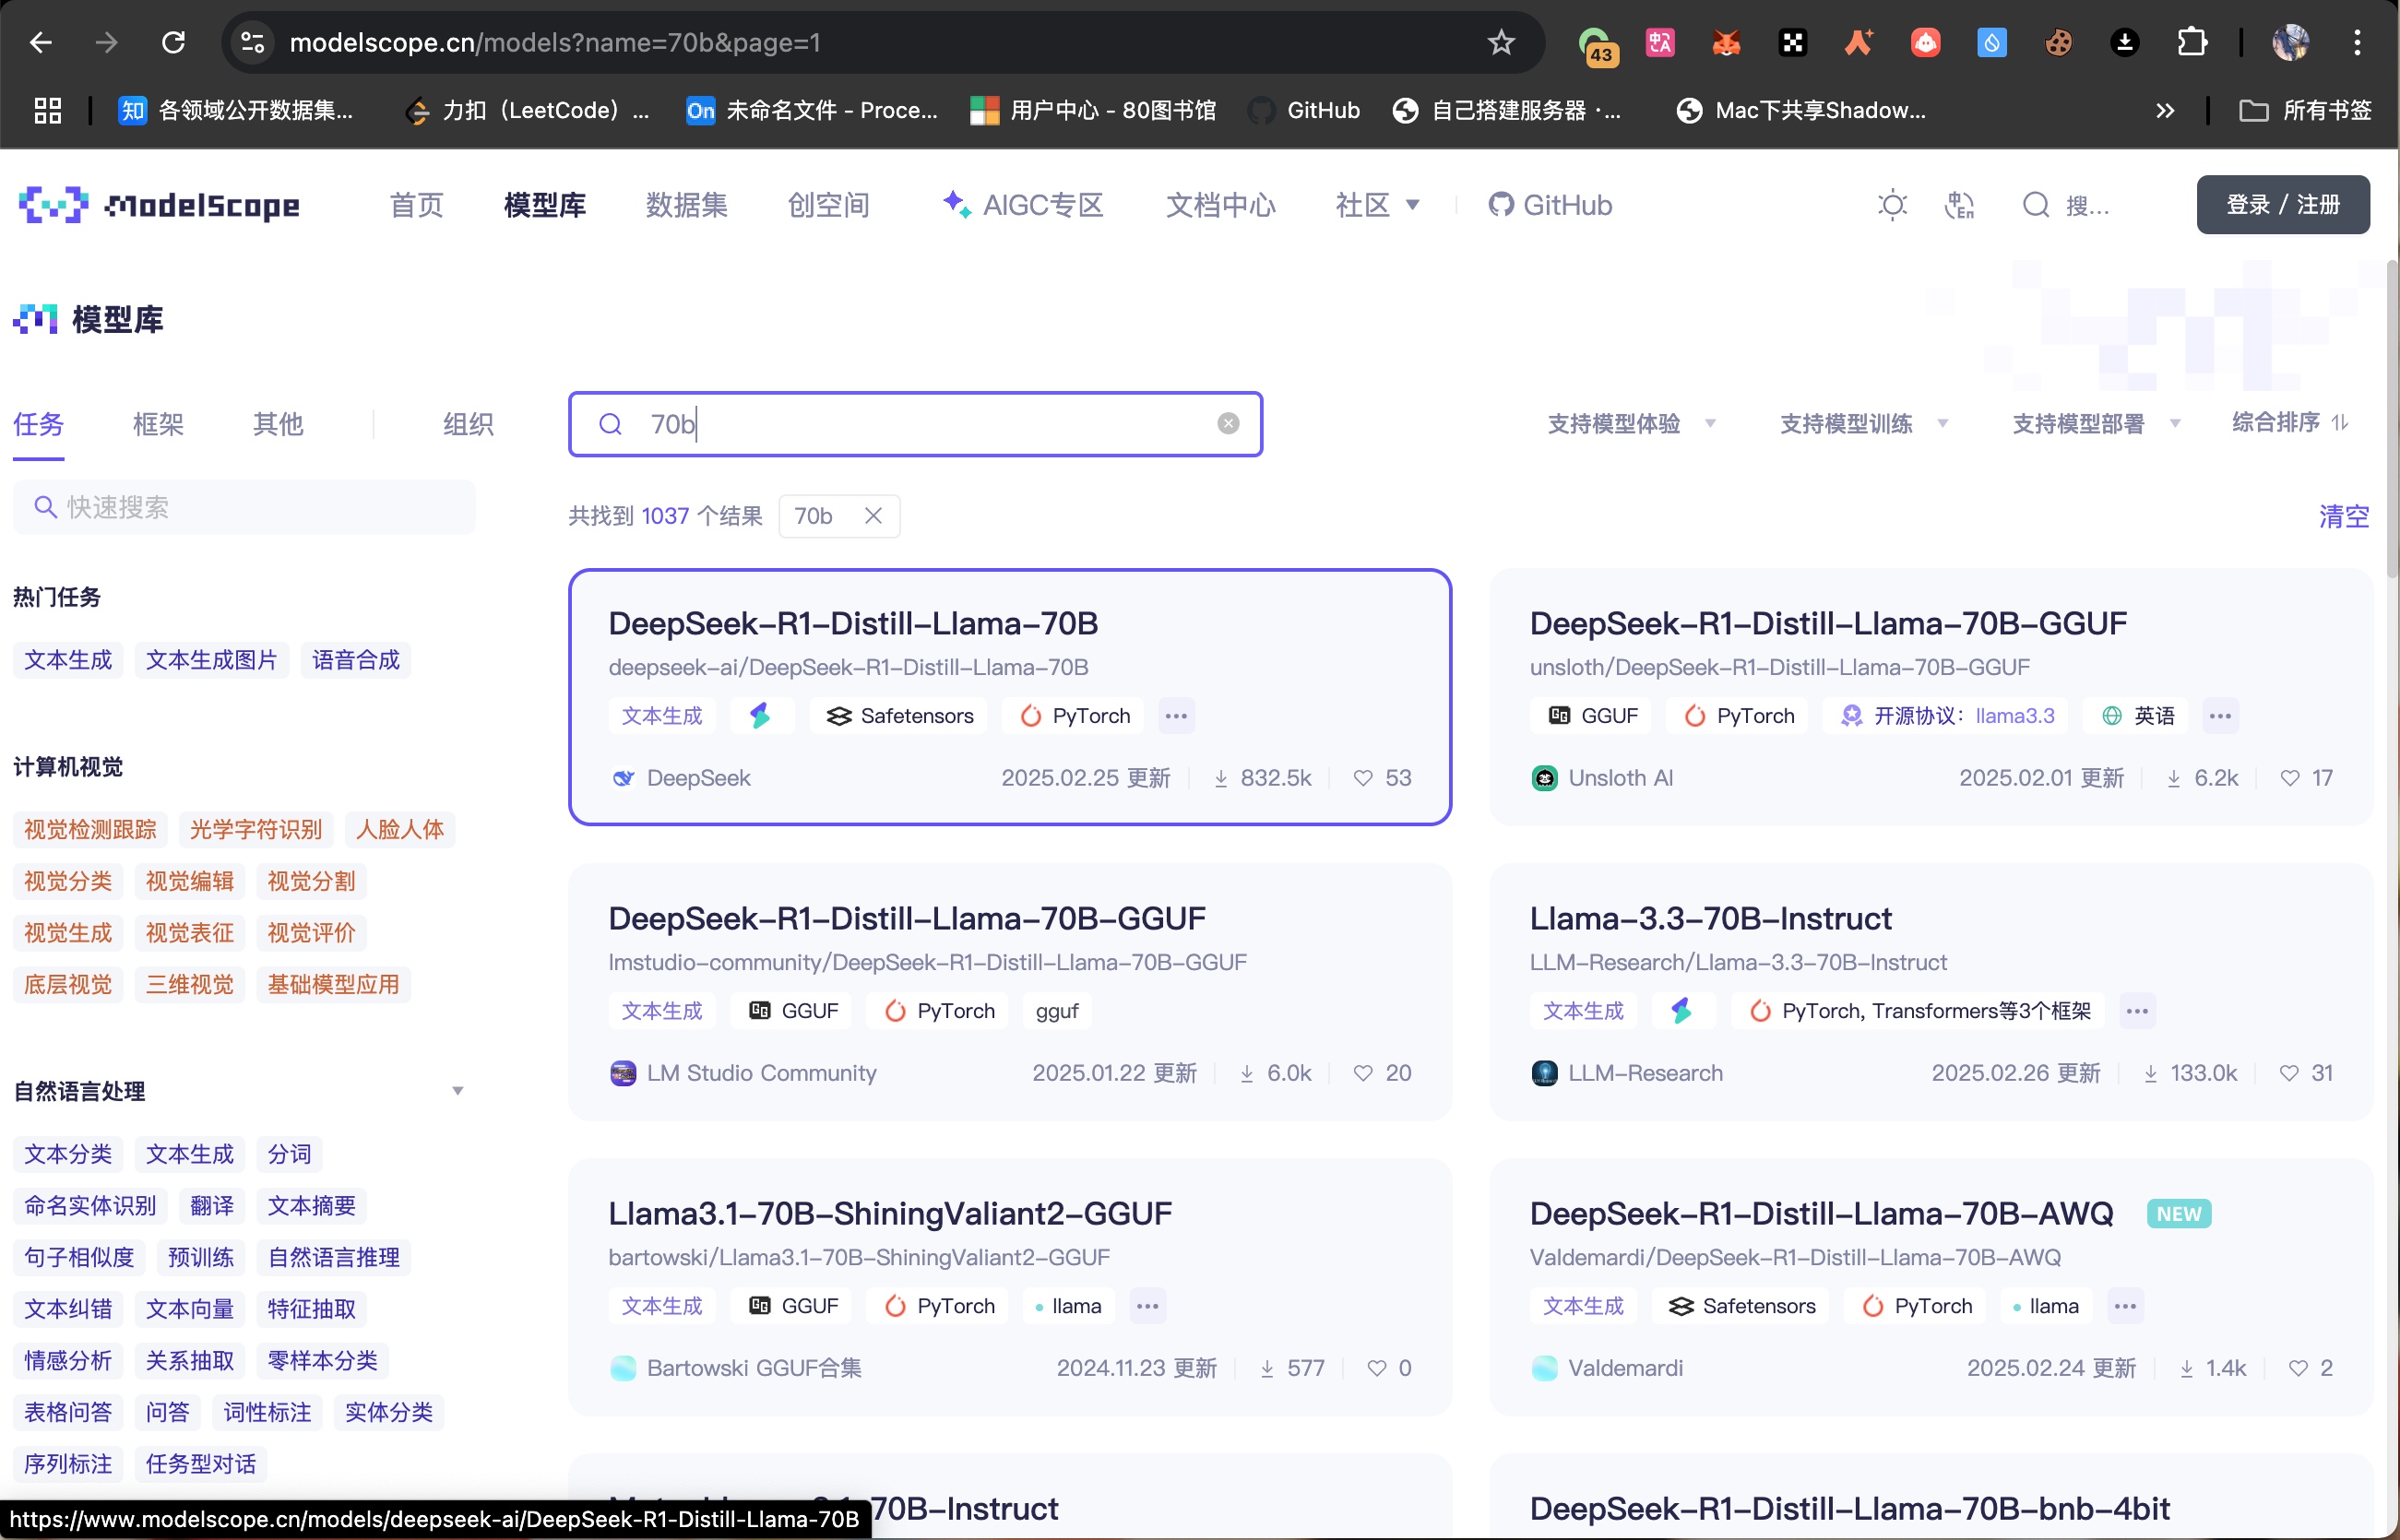
Task: Click into the 70b model search field
Action: tap(914, 424)
